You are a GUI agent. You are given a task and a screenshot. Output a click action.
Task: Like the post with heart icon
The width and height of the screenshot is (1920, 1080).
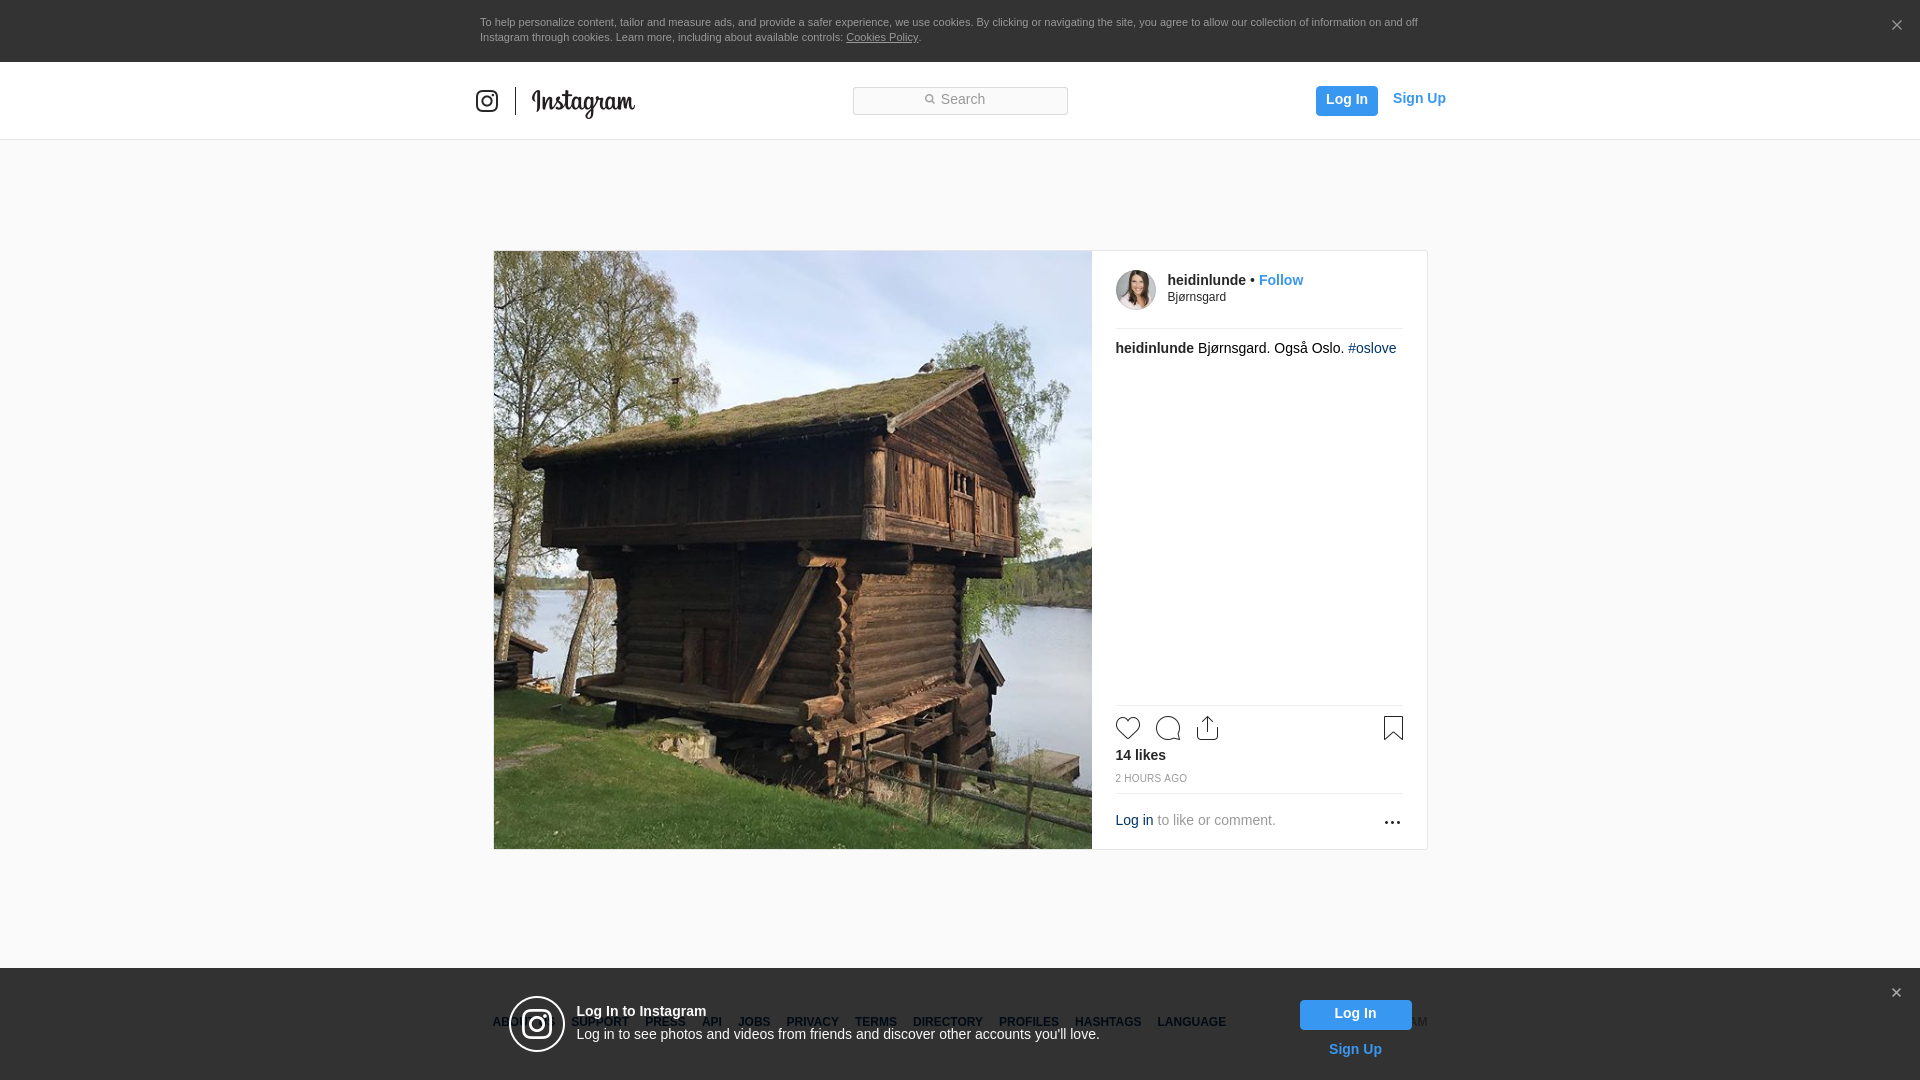click(1127, 728)
